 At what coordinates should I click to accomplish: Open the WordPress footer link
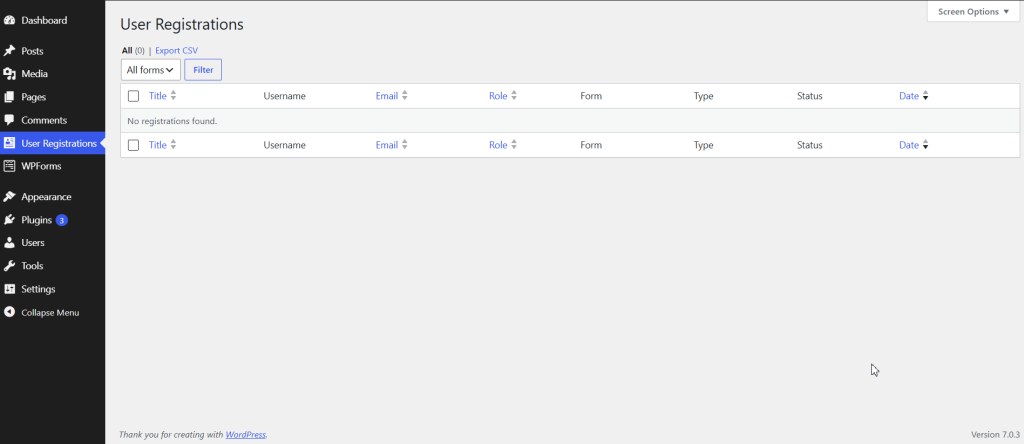(x=246, y=434)
